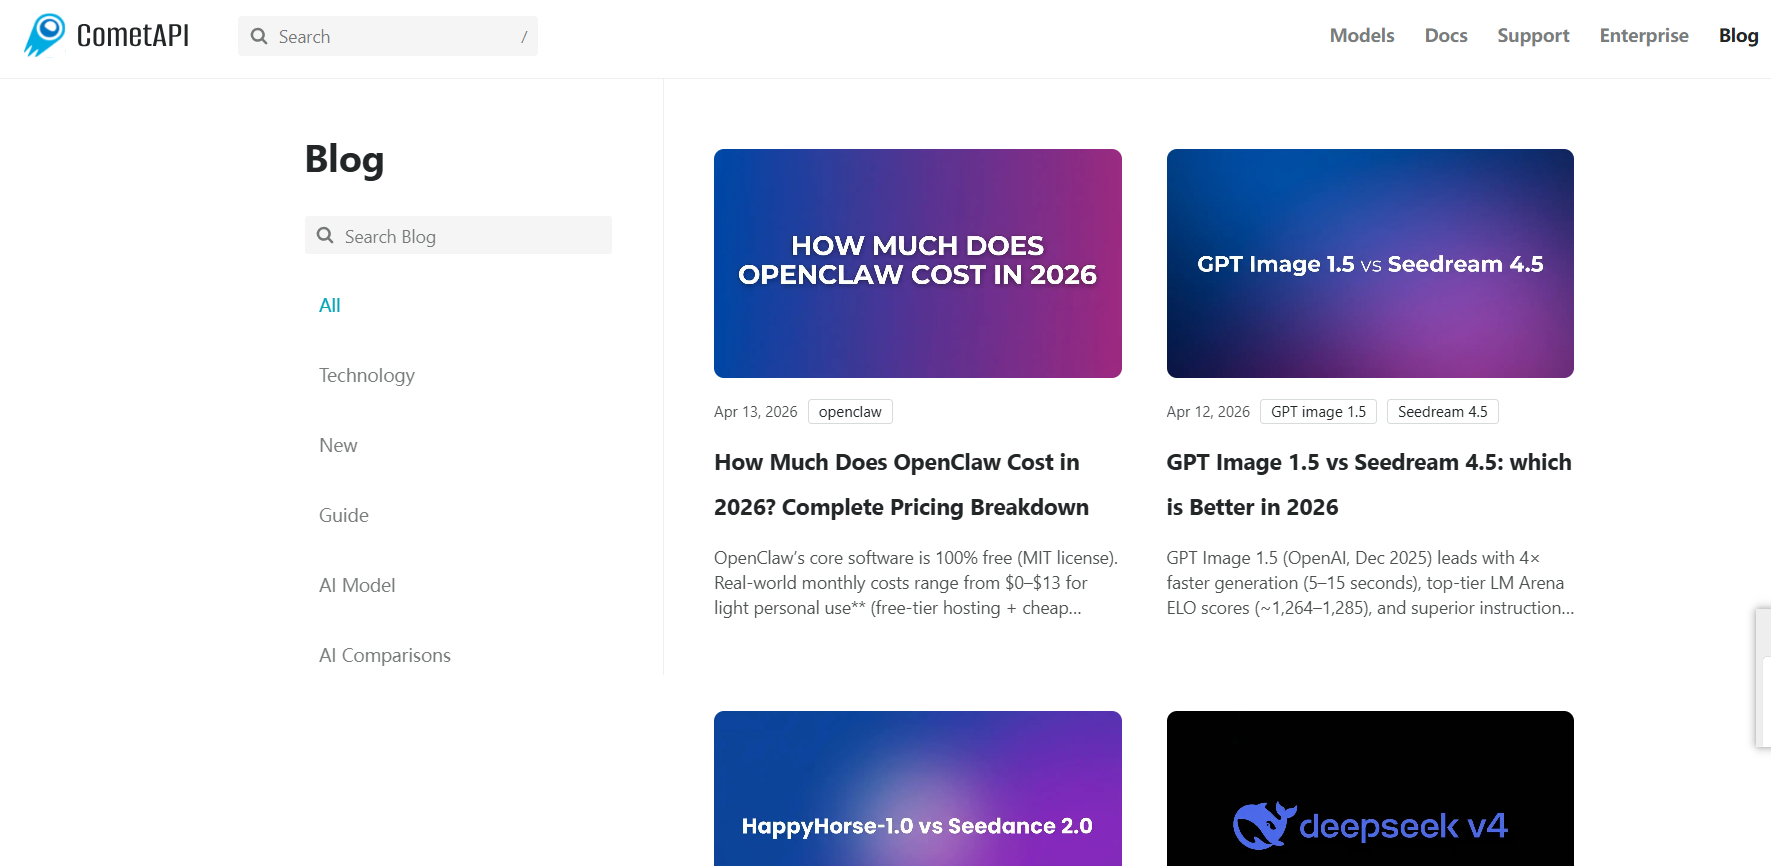Open 'How Much Does OpenClaw Cost' article title
This screenshot has width=1771, height=866.
click(901, 485)
